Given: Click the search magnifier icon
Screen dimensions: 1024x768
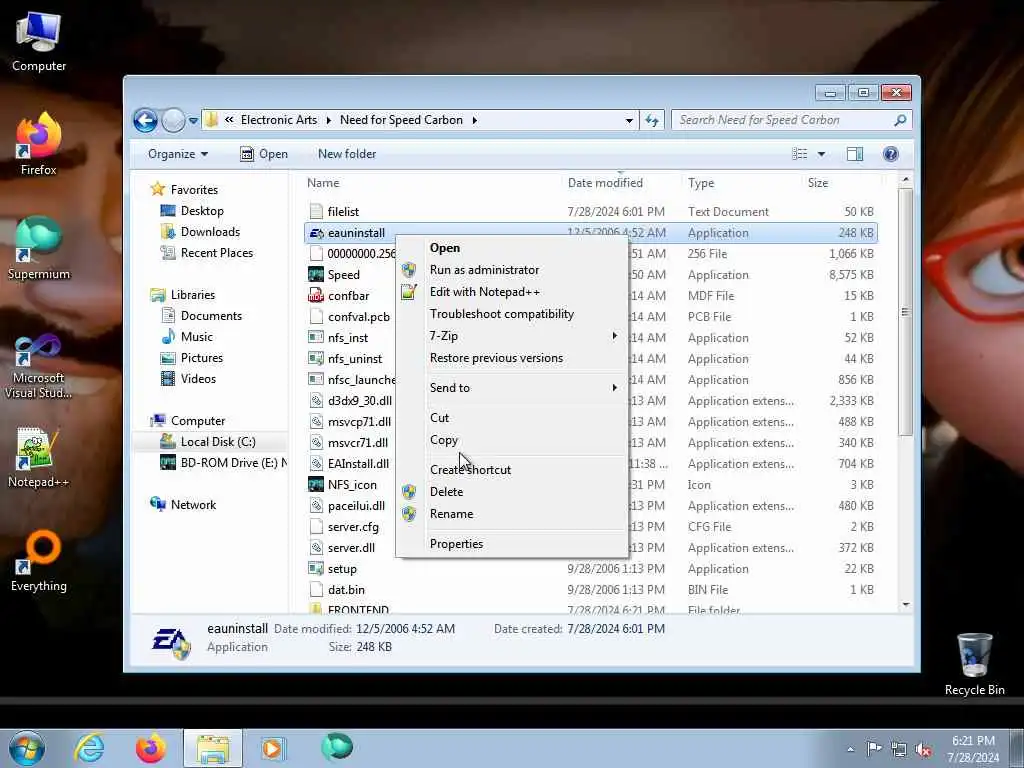Looking at the screenshot, I should [900, 120].
